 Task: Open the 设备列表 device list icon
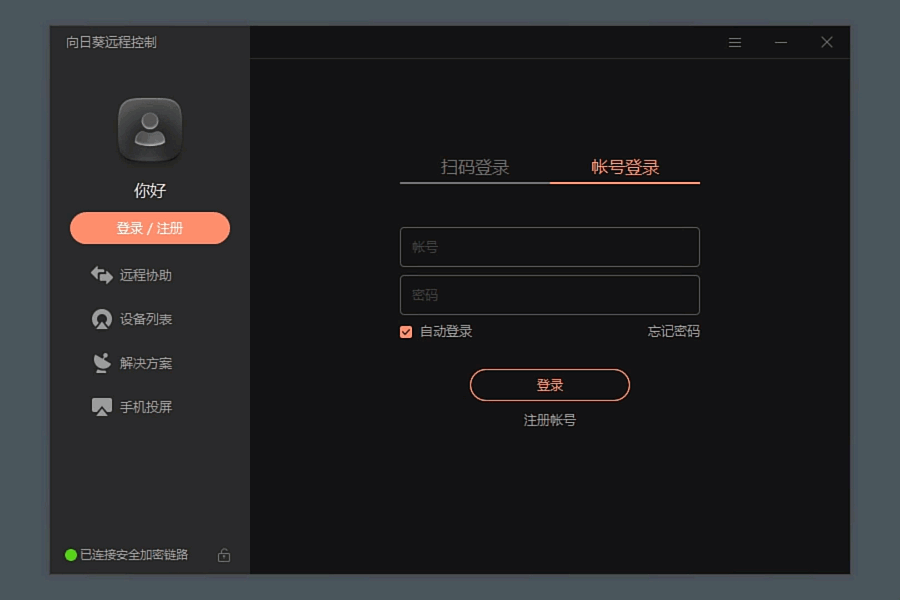tap(102, 319)
